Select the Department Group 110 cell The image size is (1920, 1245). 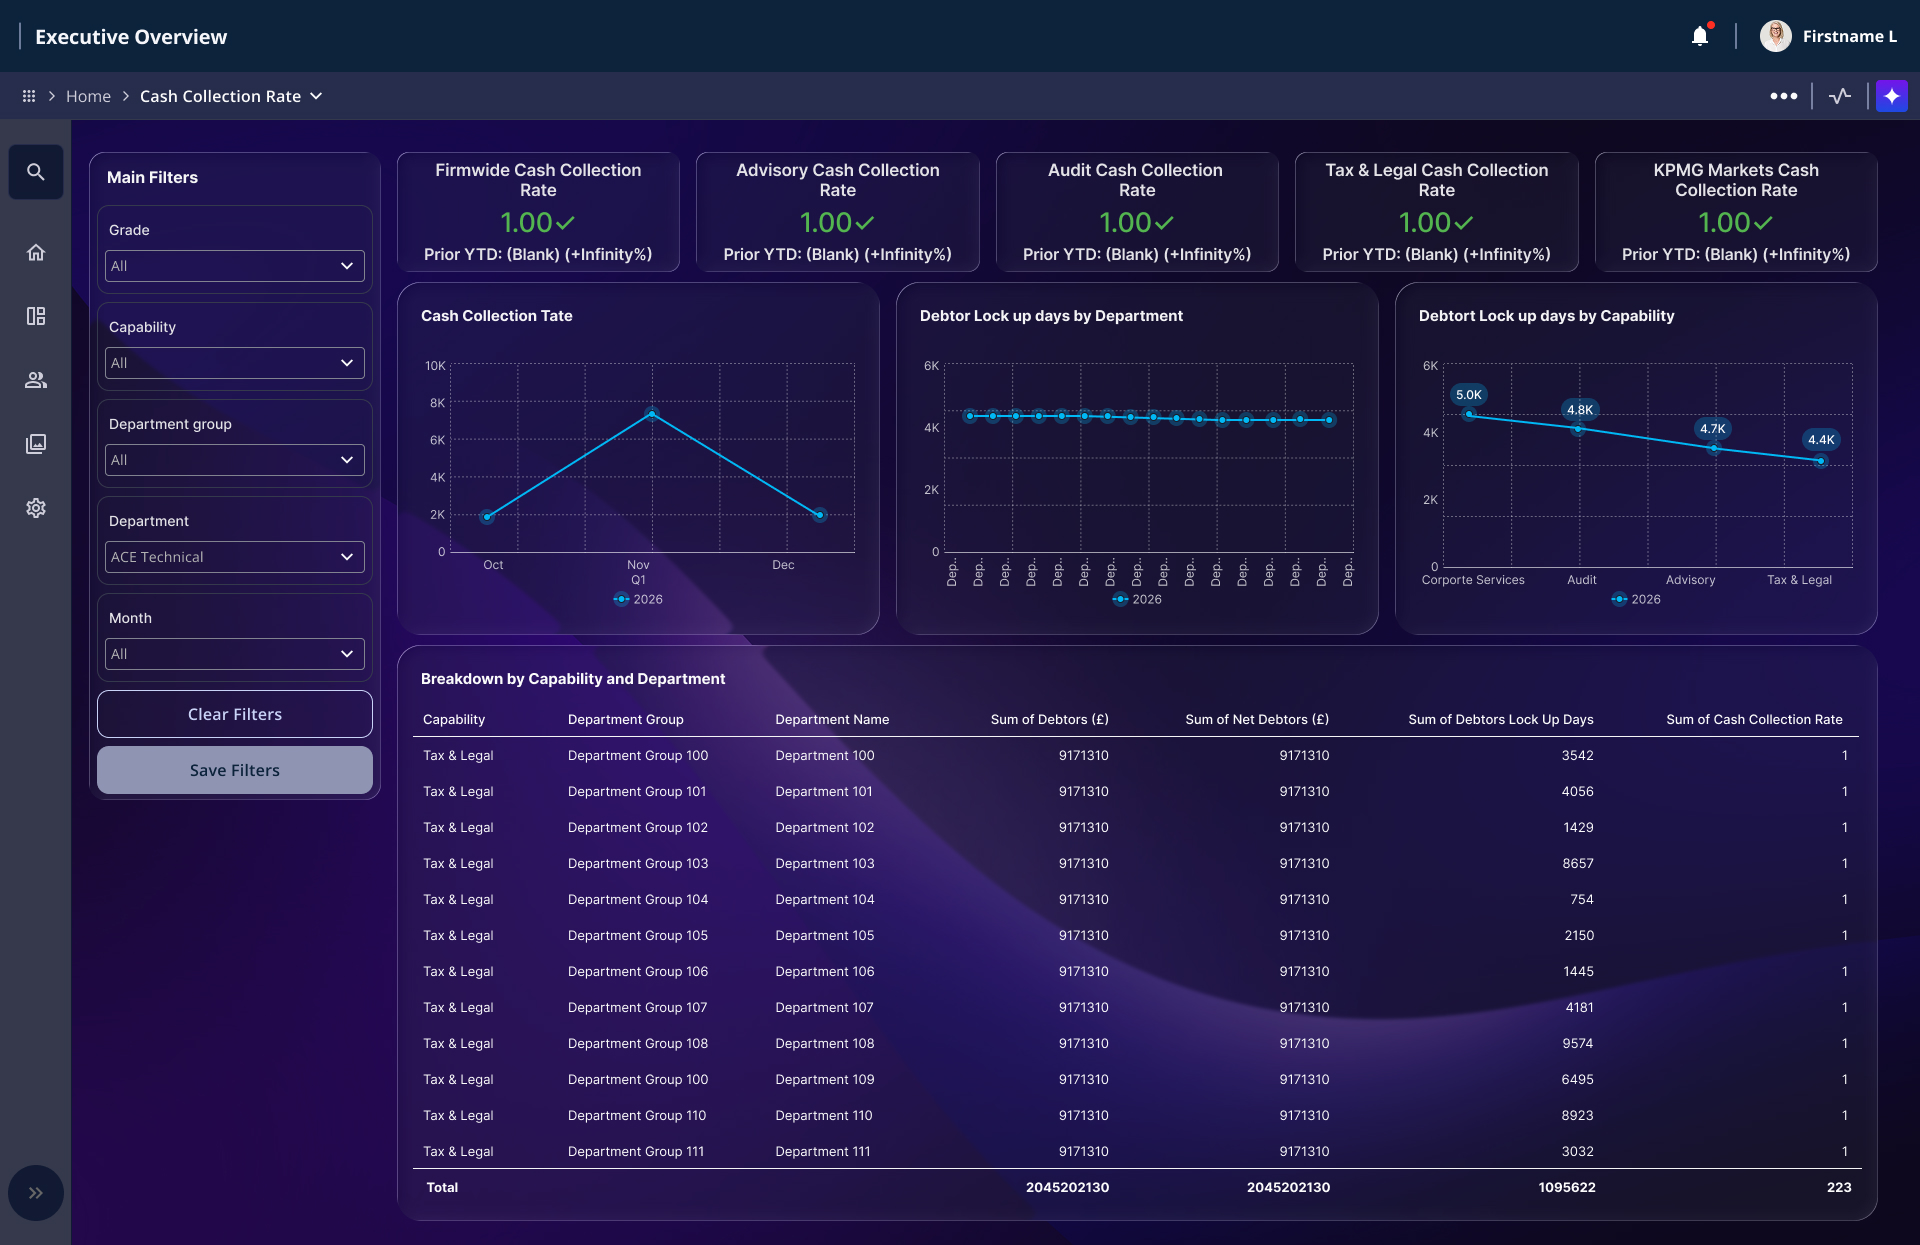[637, 1115]
